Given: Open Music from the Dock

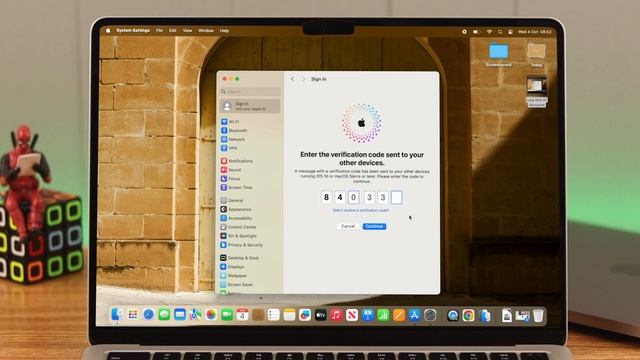Looking at the screenshot, I should pyautogui.click(x=336, y=315).
